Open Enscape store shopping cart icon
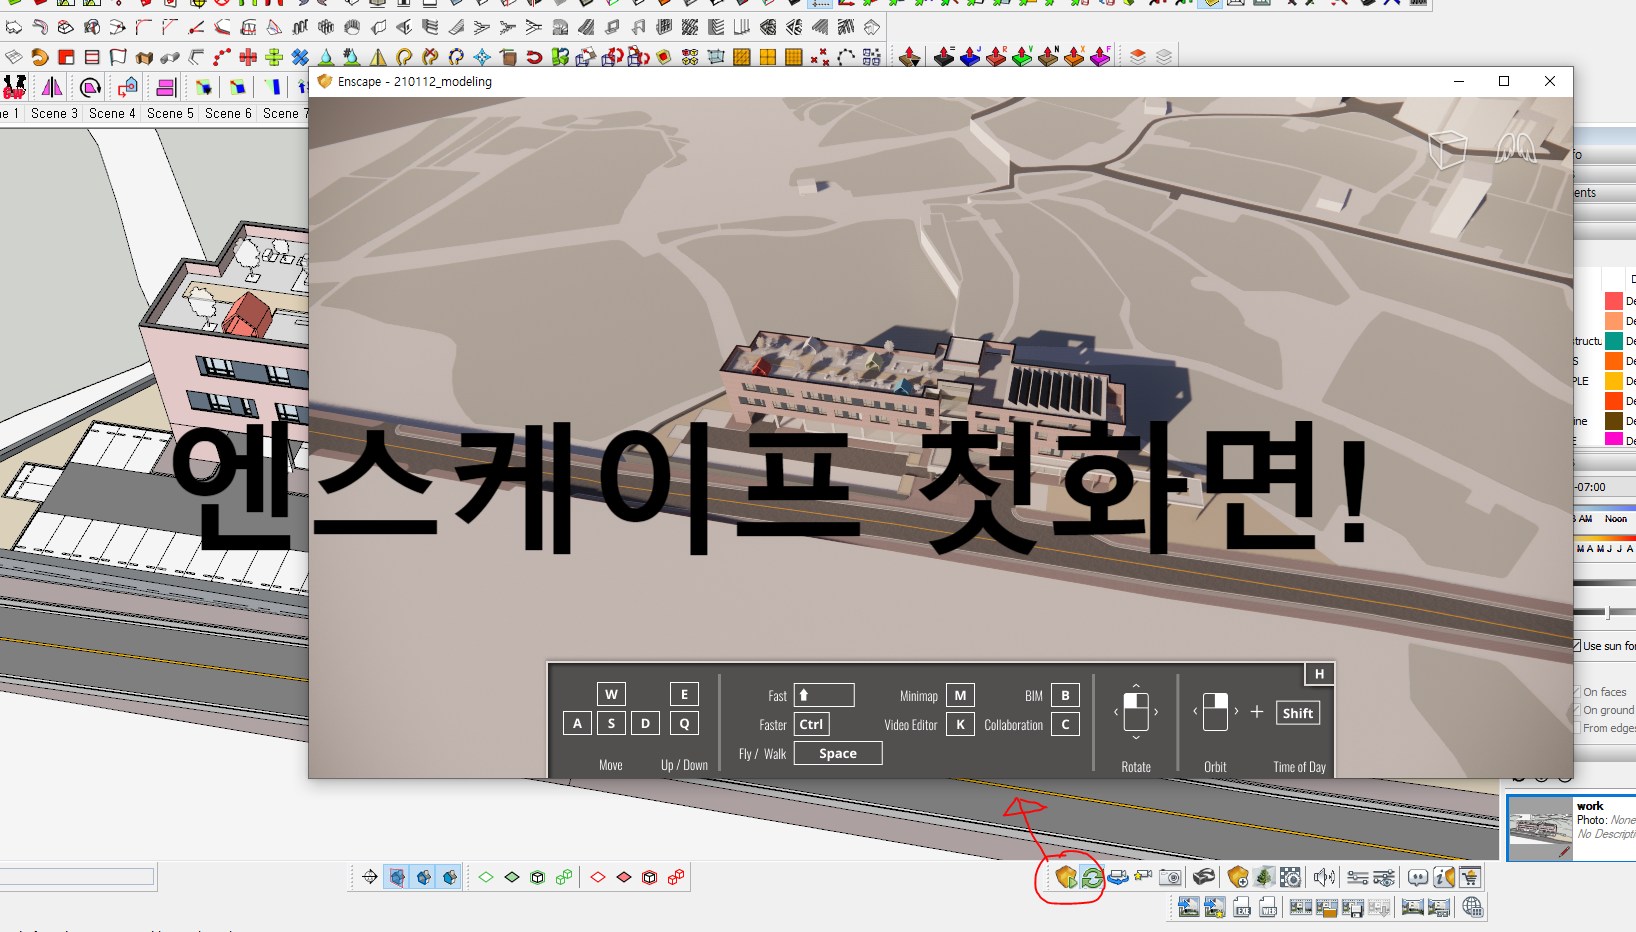This screenshot has width=1636, height=932. [x=1470, y=877]
